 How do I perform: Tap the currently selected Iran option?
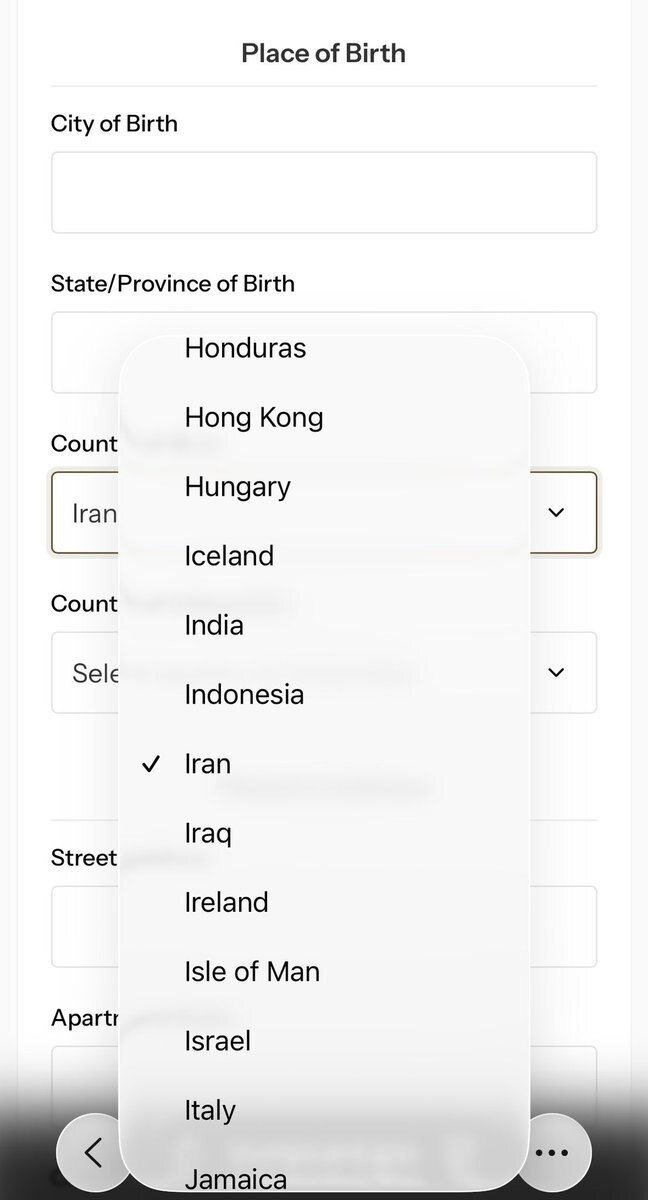point(207,763)
